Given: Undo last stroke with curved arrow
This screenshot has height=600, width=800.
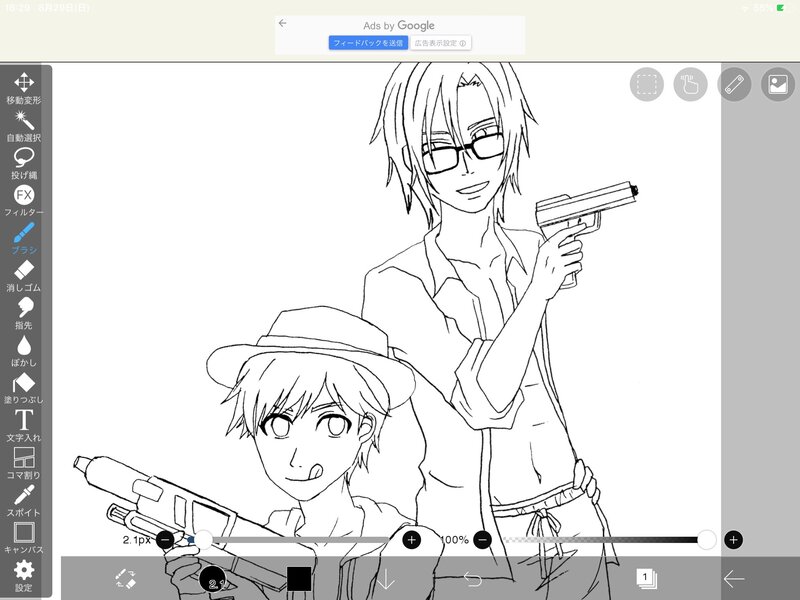Looking at the screenshot, I should [x=472, y=579].
